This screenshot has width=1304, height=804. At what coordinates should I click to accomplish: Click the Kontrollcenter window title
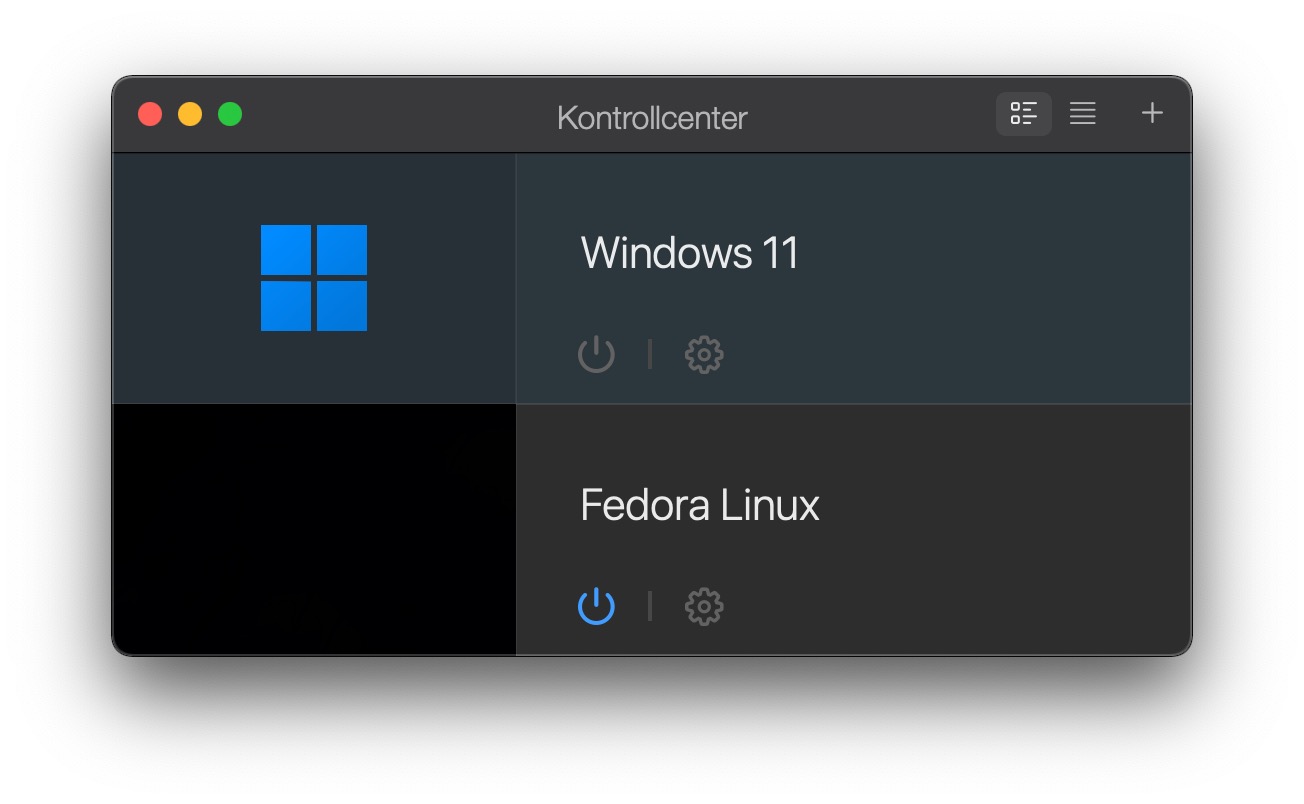[652, 118]
